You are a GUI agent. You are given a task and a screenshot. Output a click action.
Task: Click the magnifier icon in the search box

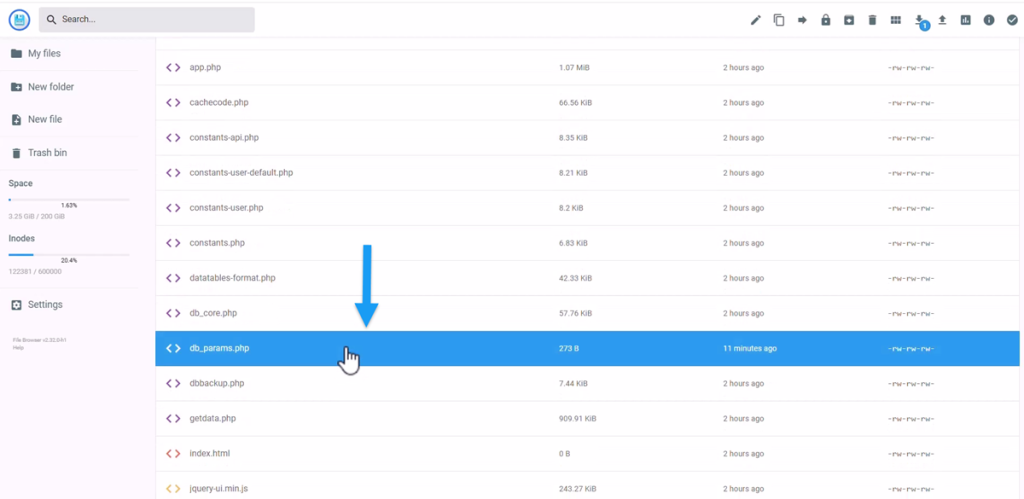point(52,20)
